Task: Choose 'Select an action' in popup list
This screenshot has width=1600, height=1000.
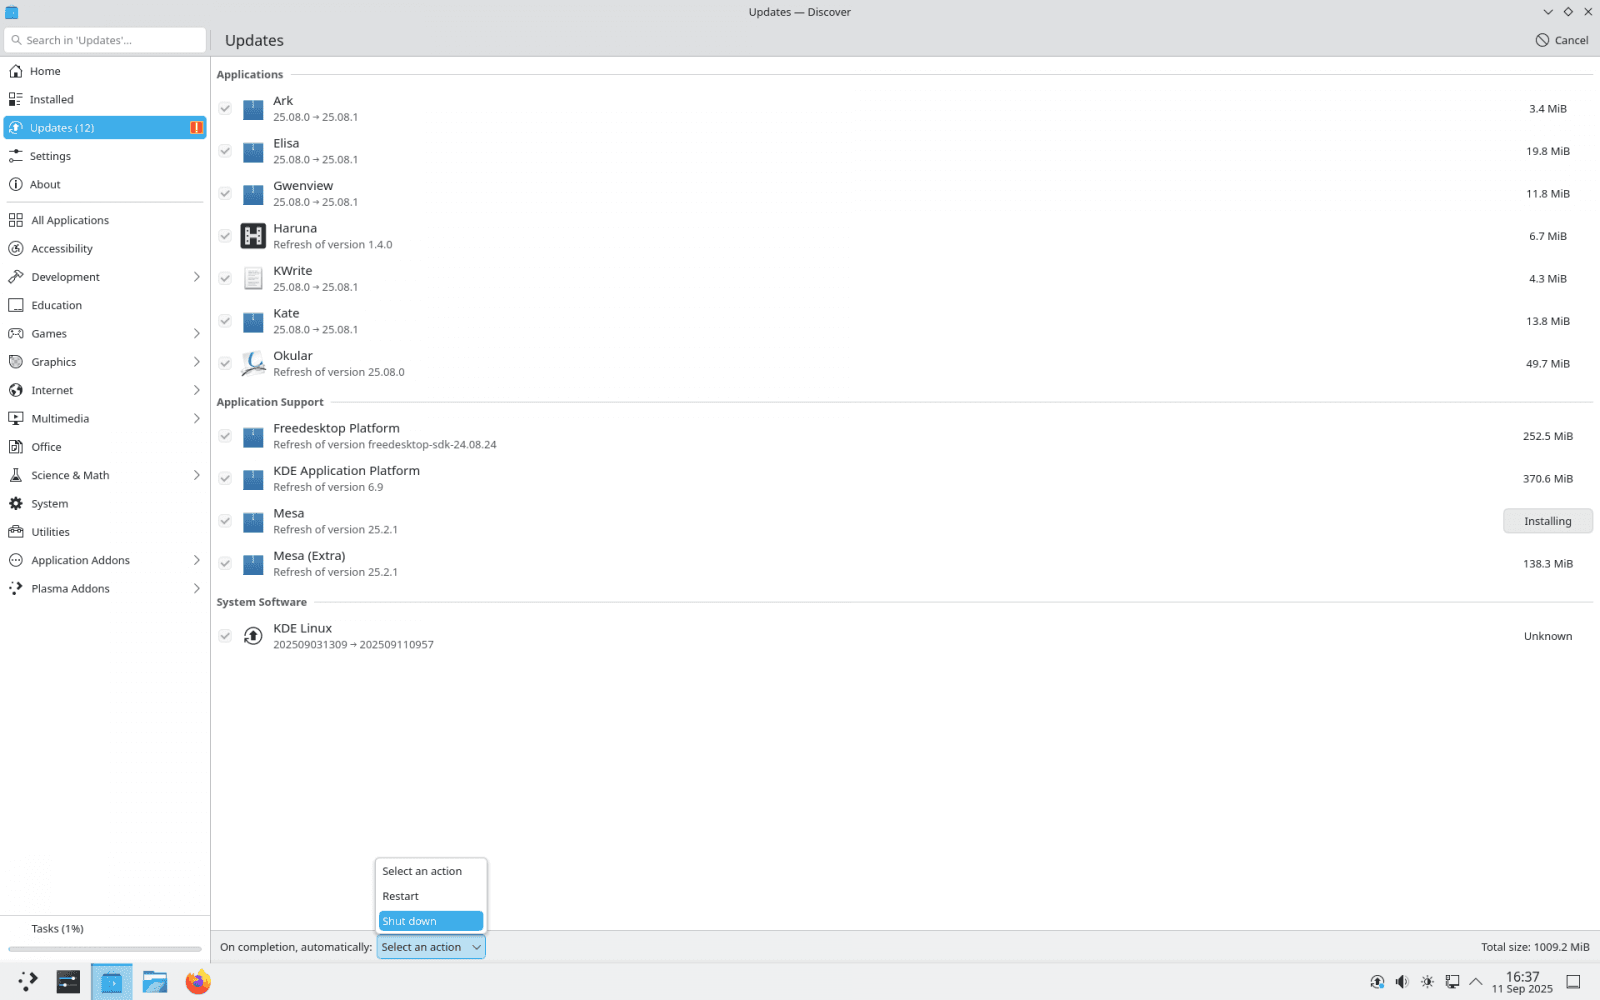Action: pos(431,871)
